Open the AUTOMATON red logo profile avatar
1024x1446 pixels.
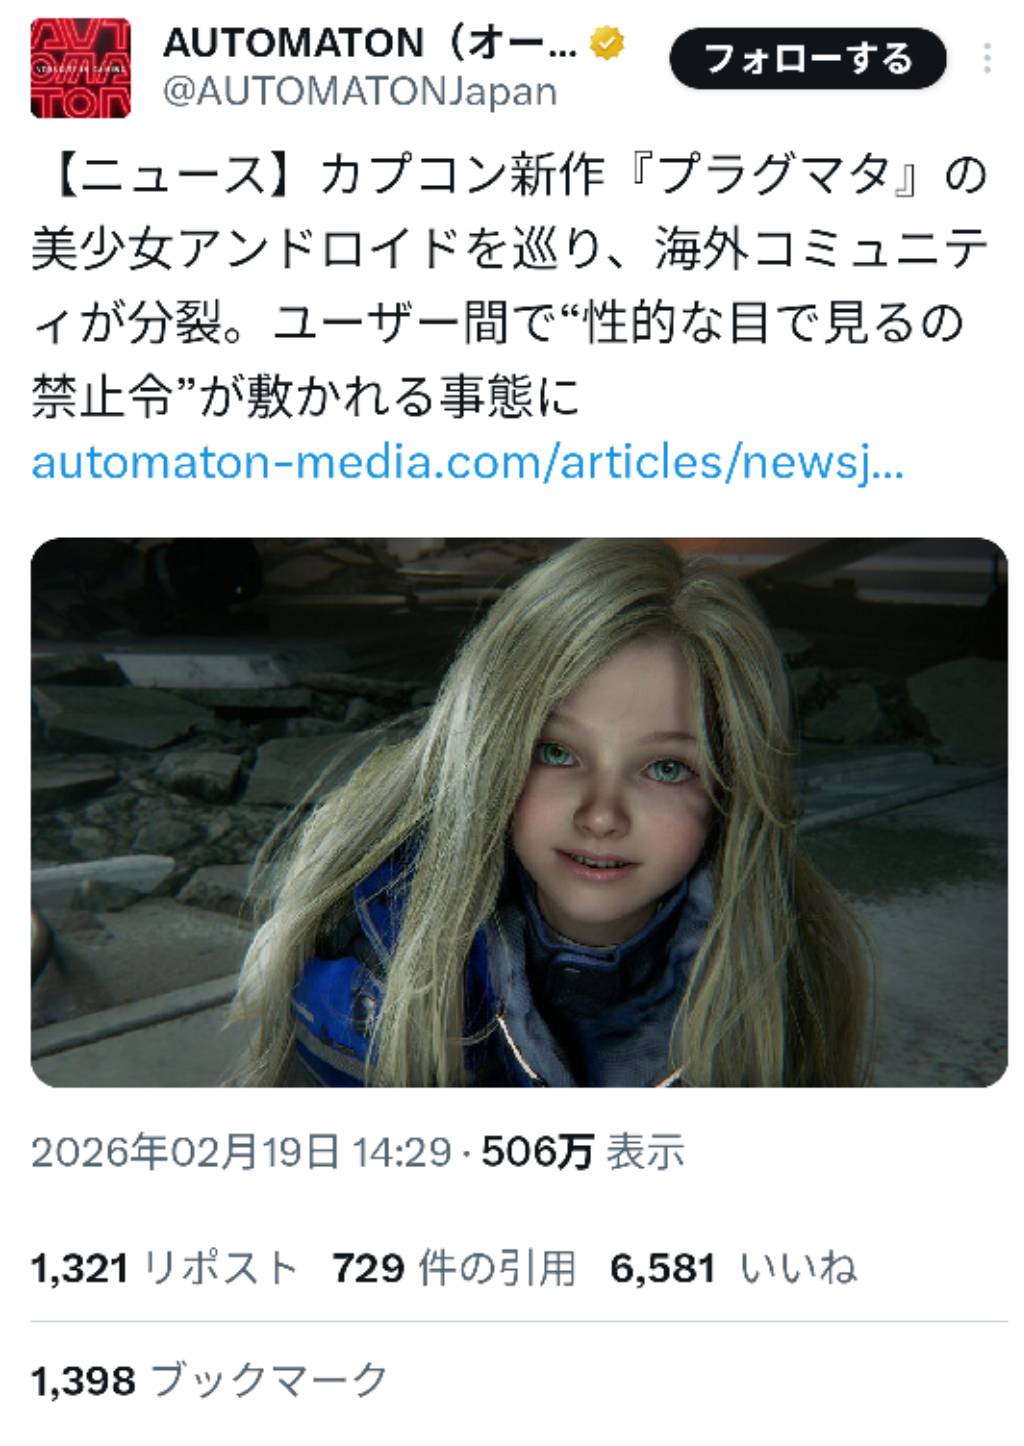coord(81,68)
